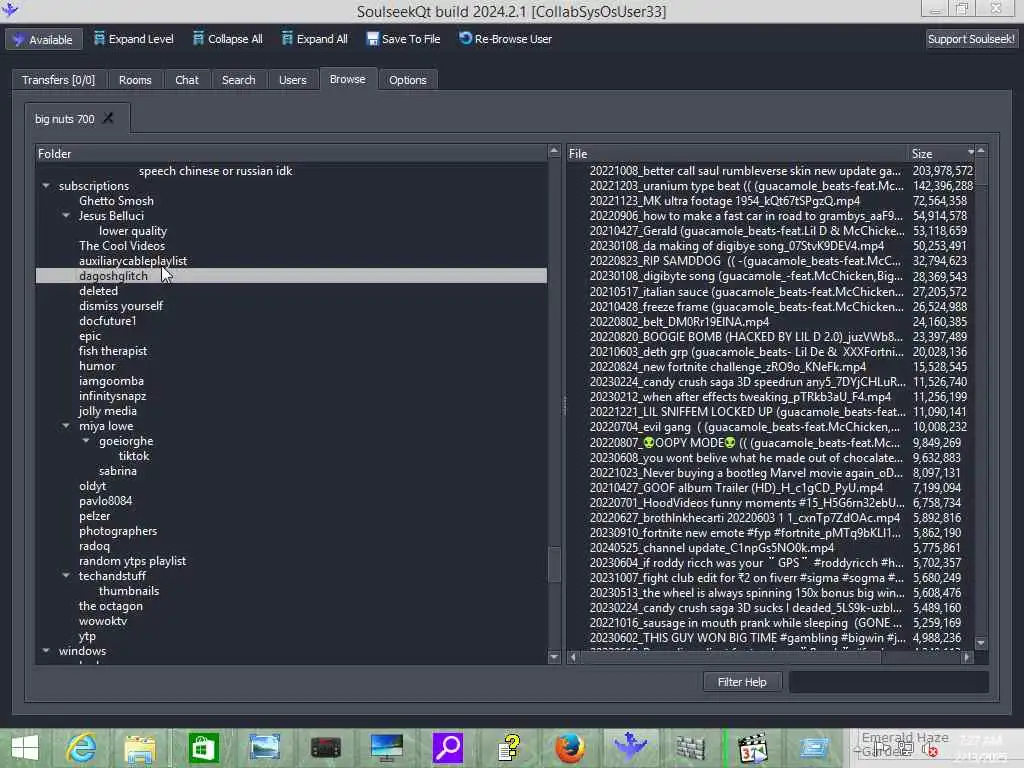This screenshot has height=768, width=1024.
Task: Collapse the techandstuff folder
Action: (x=66, y=576)
